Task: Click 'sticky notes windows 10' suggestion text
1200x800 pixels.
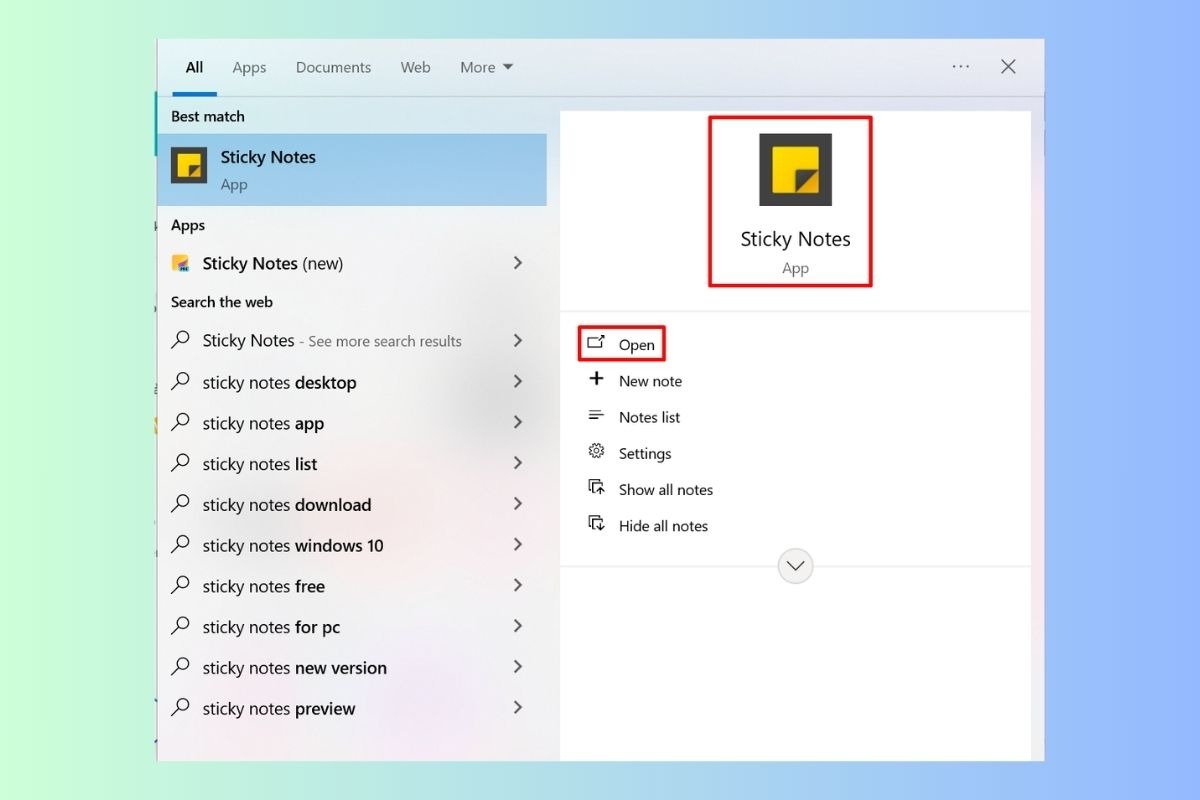Action: pyautogui.click(x=293, y=546)
